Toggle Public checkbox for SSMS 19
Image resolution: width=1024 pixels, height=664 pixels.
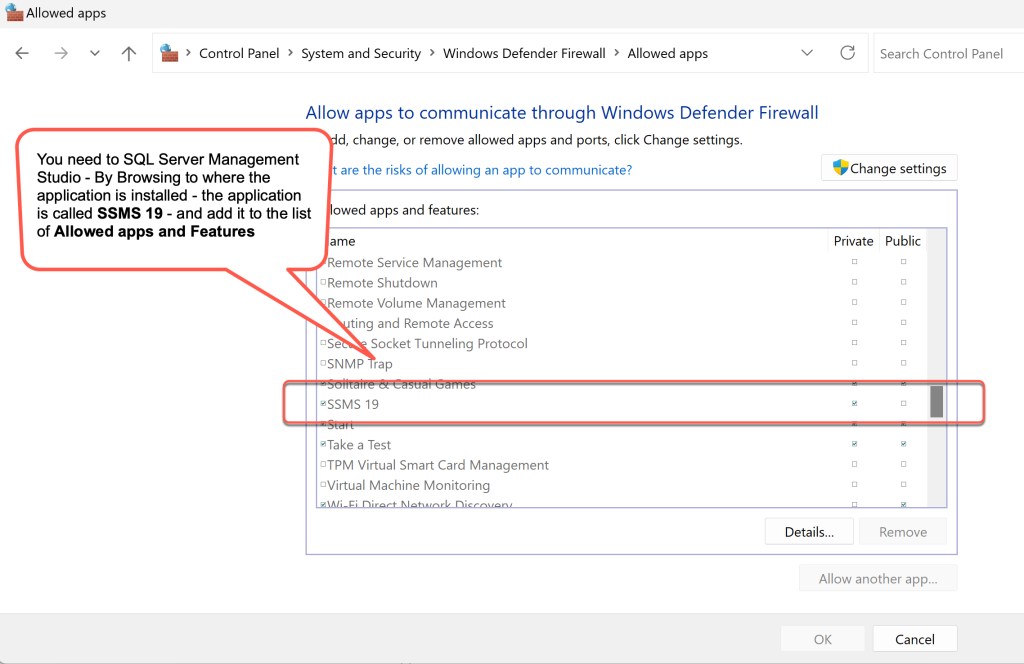[x=903, y=404]
